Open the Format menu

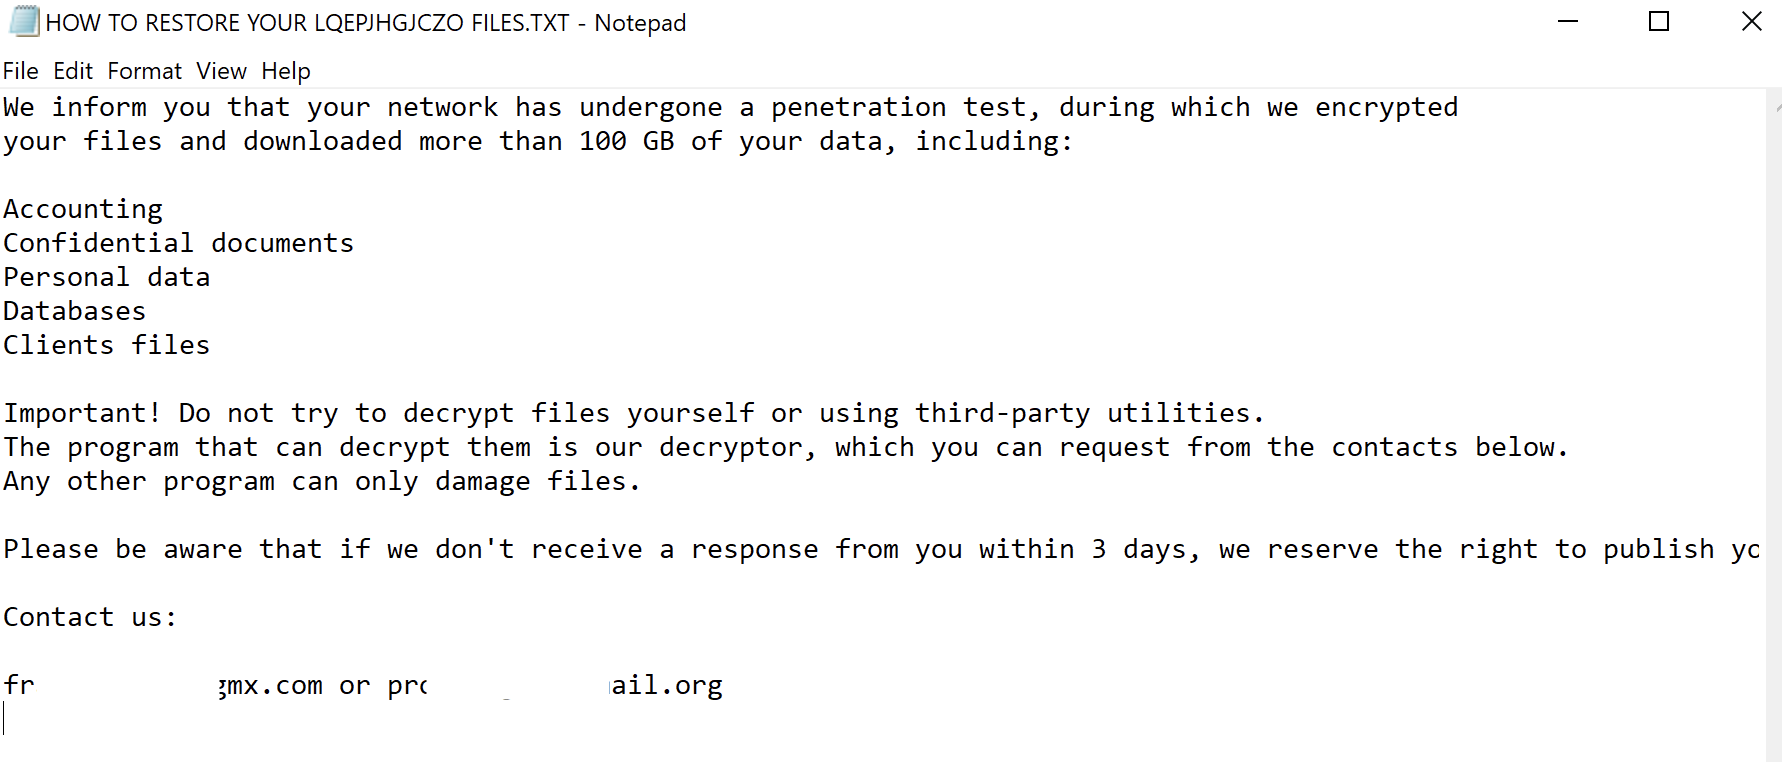[x=145, y=71]
